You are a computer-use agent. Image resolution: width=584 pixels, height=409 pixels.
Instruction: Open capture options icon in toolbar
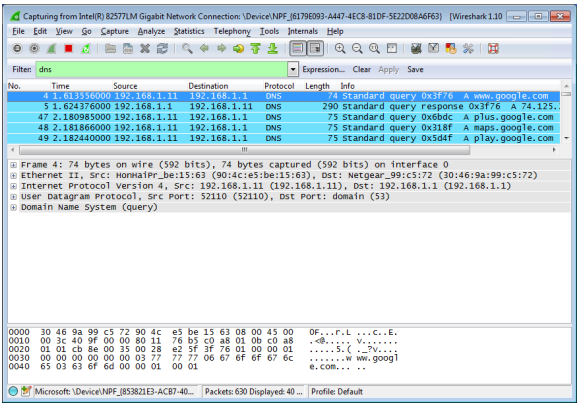34,49
